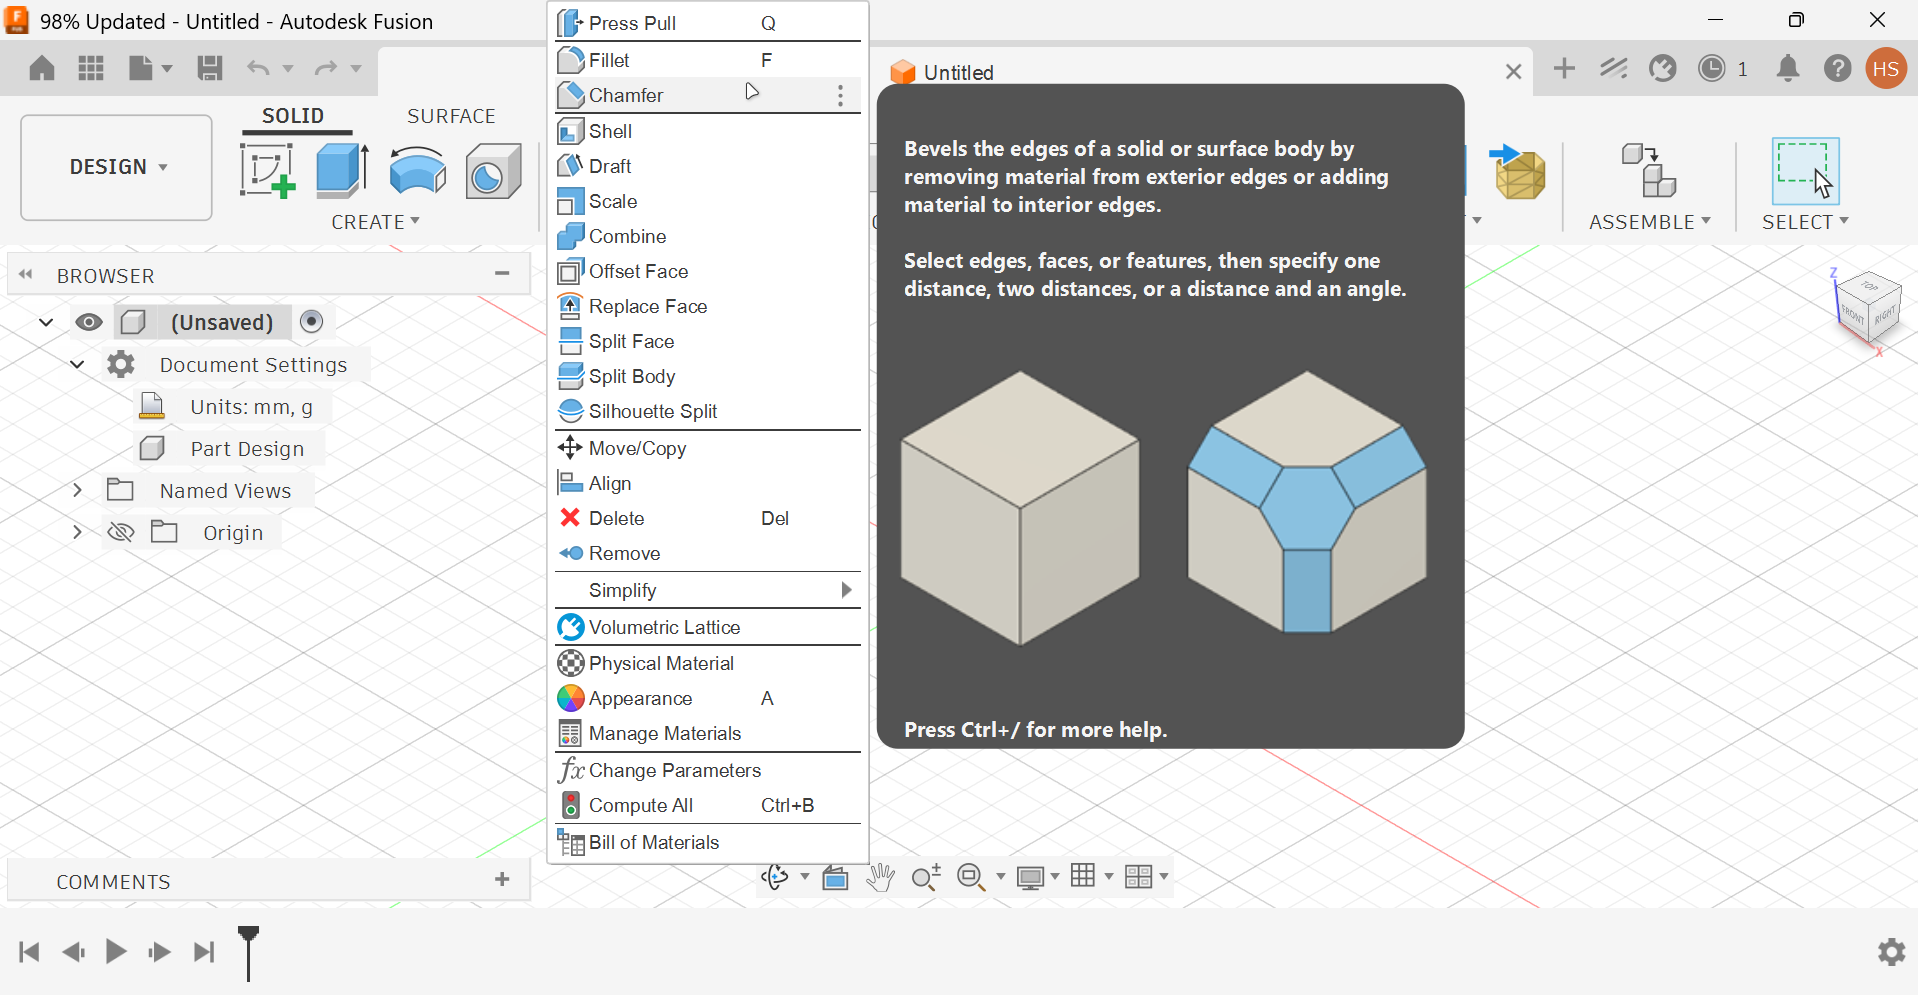Open timeline settings gear
The width and height of the screenshot is (1918, 995).
coord(1891,952)
